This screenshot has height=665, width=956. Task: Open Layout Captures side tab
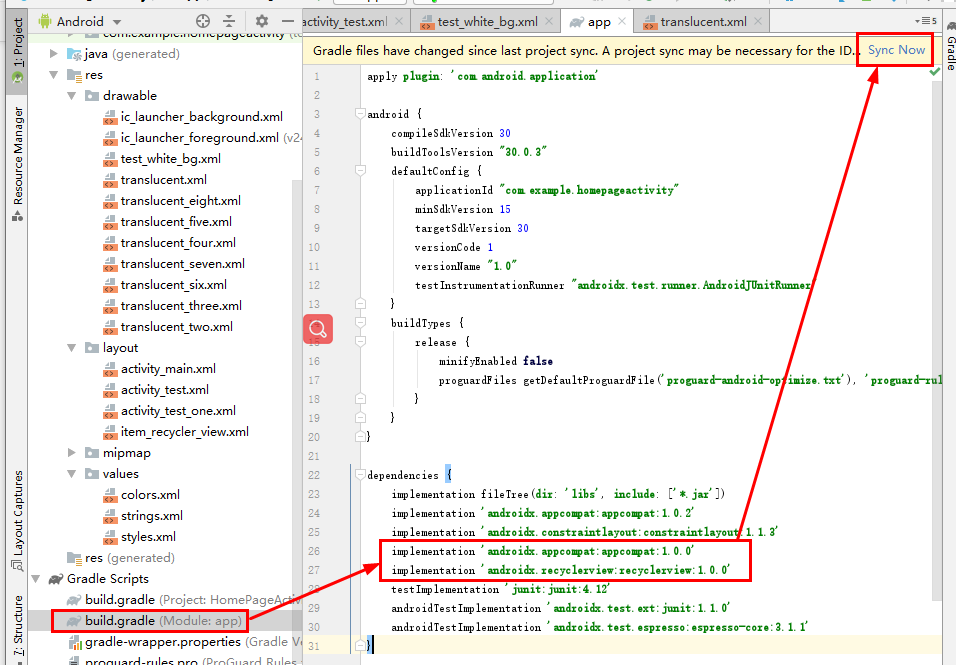click(x=18, y=520)
